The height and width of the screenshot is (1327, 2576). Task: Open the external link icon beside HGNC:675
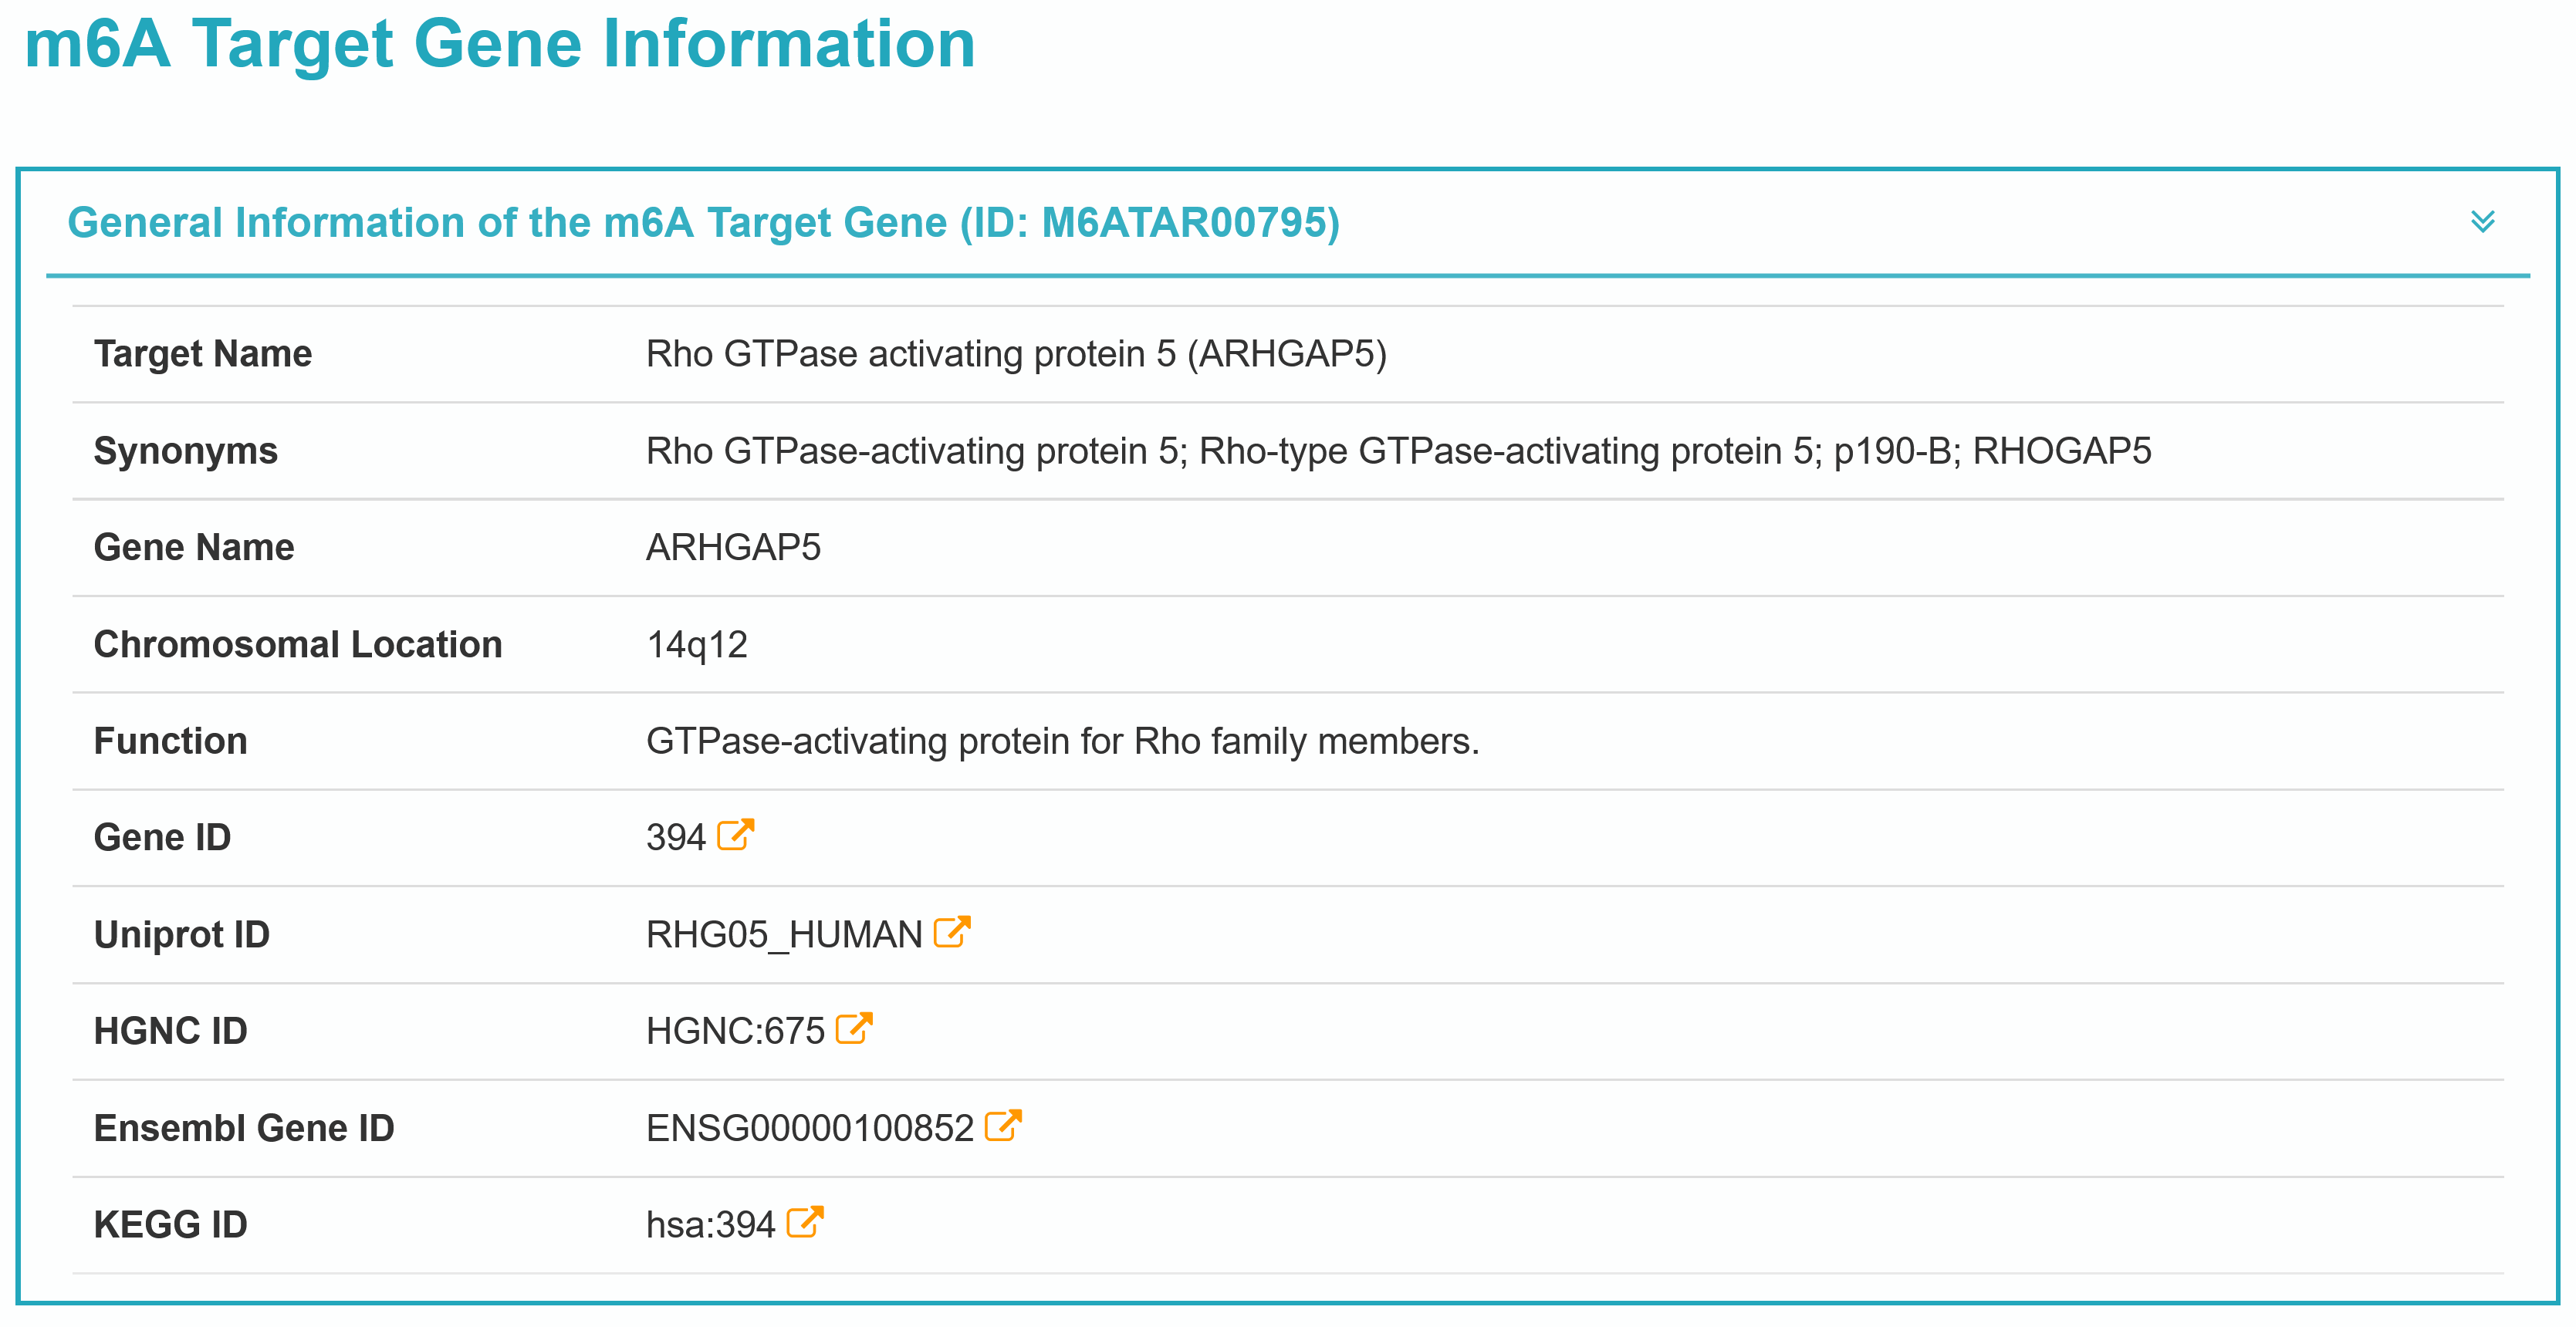pos(853,1028)
